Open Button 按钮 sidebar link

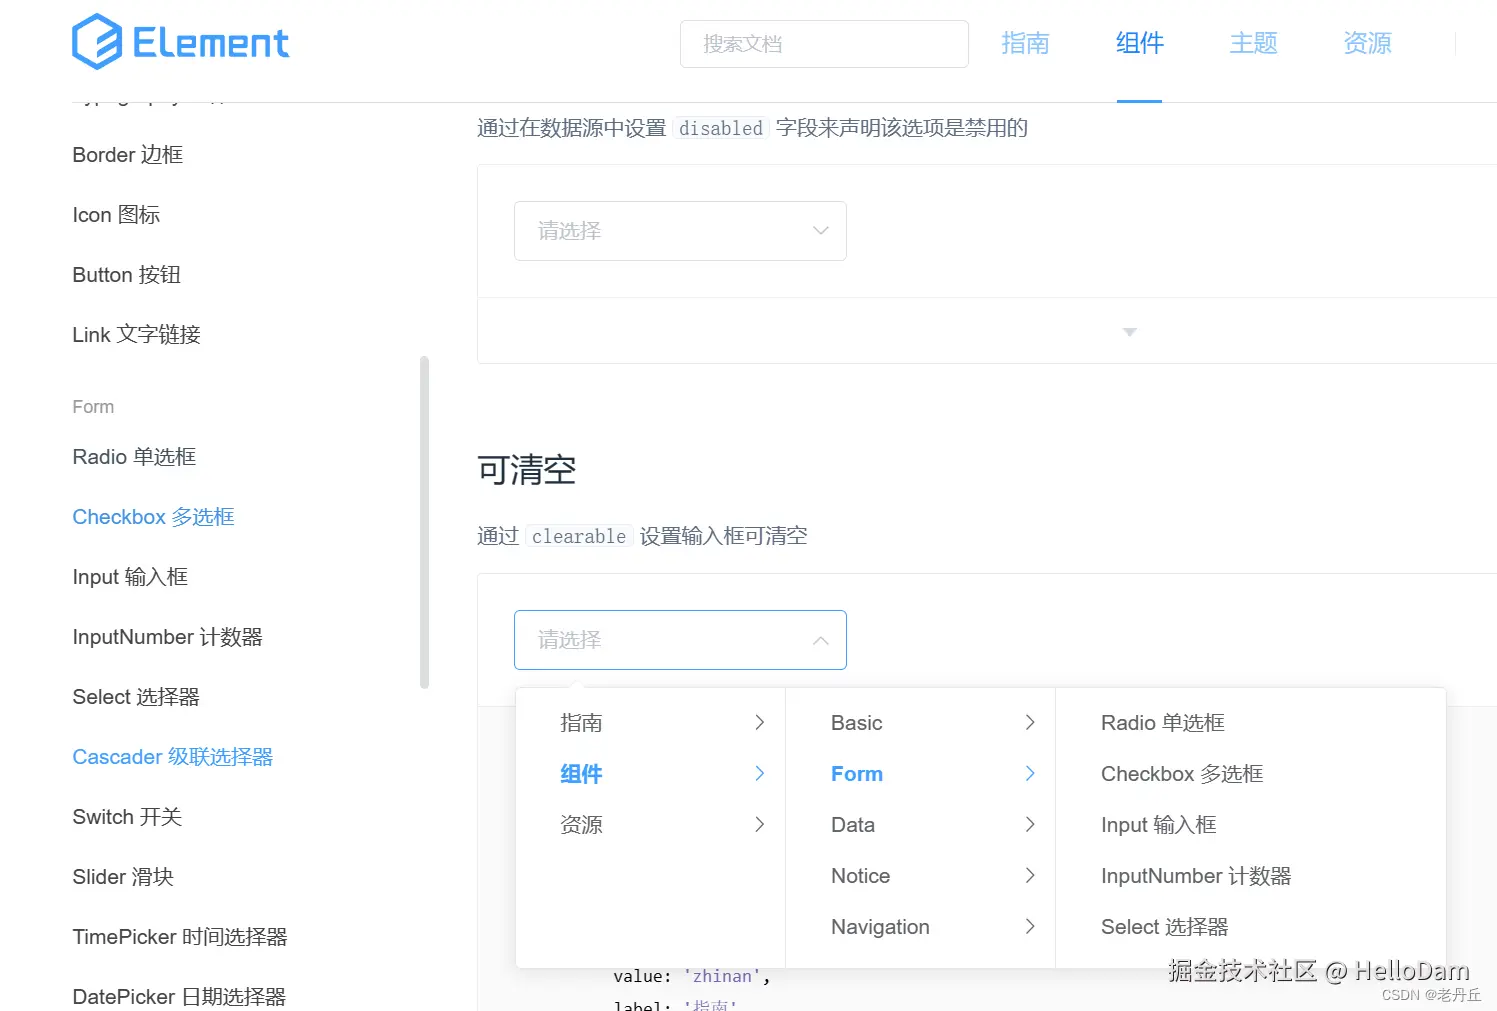127,275
